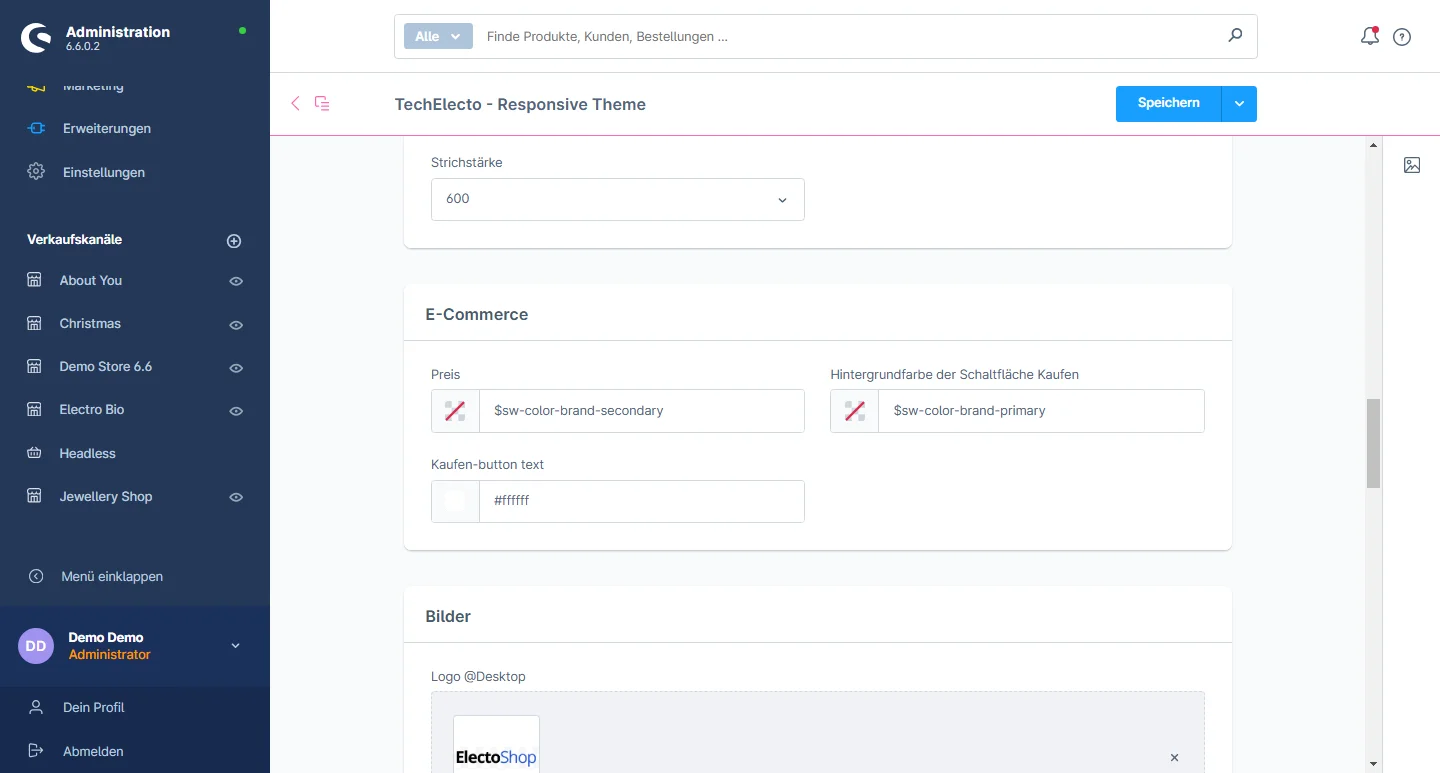The width and height of the screenshot is (1440, 773).
Task: Open the Alle search filter dropdown
Action: (437, 36)
